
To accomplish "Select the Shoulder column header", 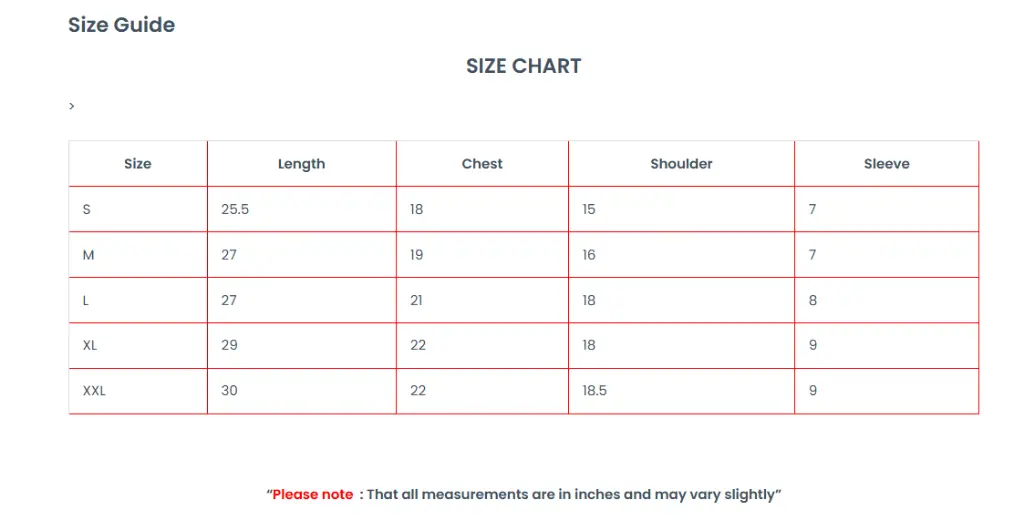I will [x=681, y=164].
